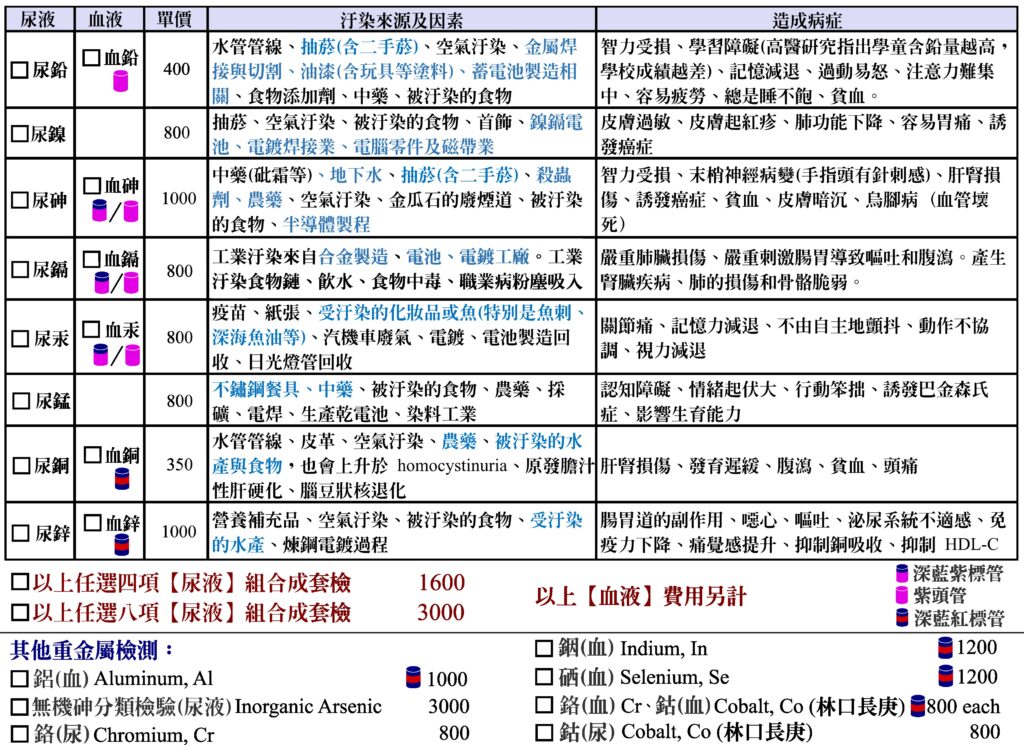Click the 紫頭管 legend tube icon
The width and height of the screenshot is (1024, 745).
click(x=903, y=595)
